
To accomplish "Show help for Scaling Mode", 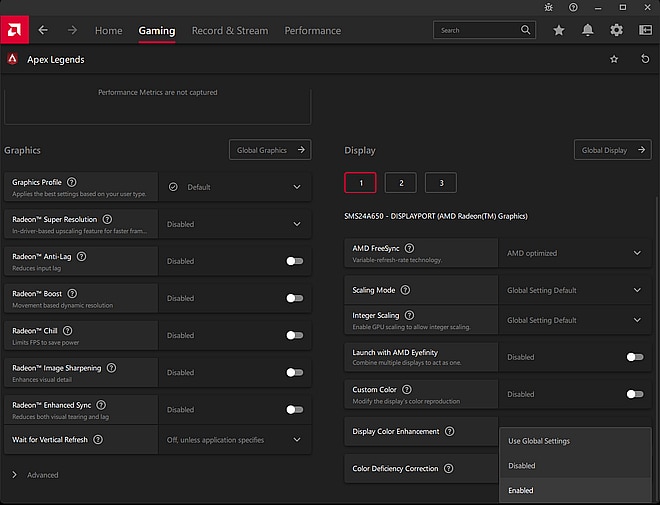I will tap(405, 290).
